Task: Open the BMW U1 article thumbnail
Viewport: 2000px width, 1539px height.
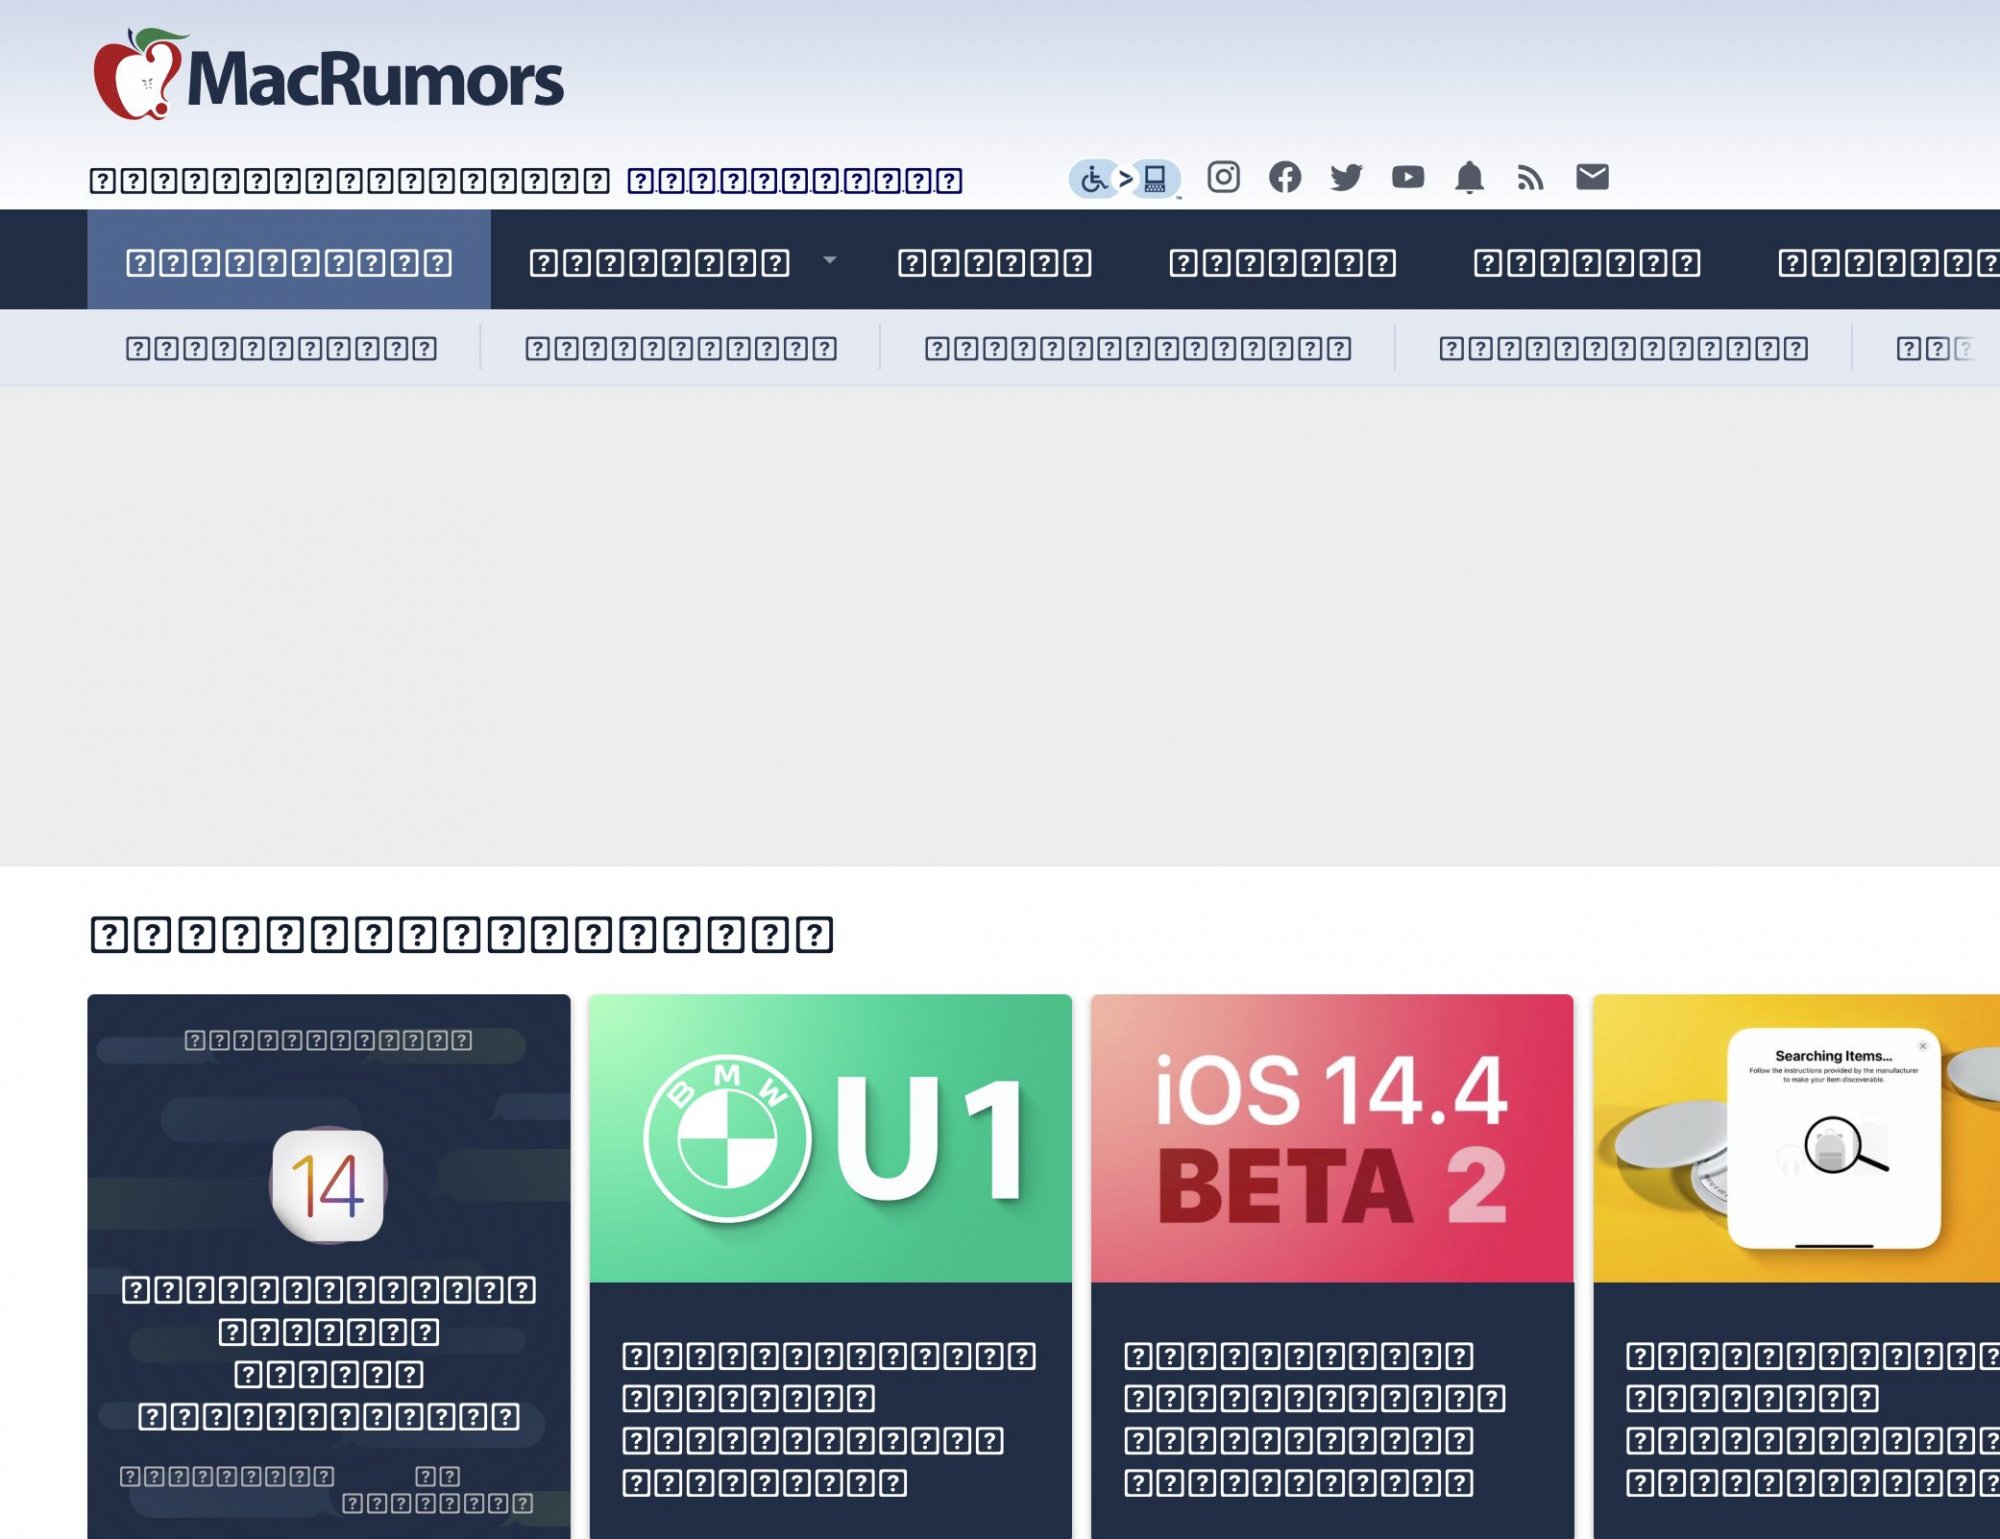Action: [x=830, y=1138]
